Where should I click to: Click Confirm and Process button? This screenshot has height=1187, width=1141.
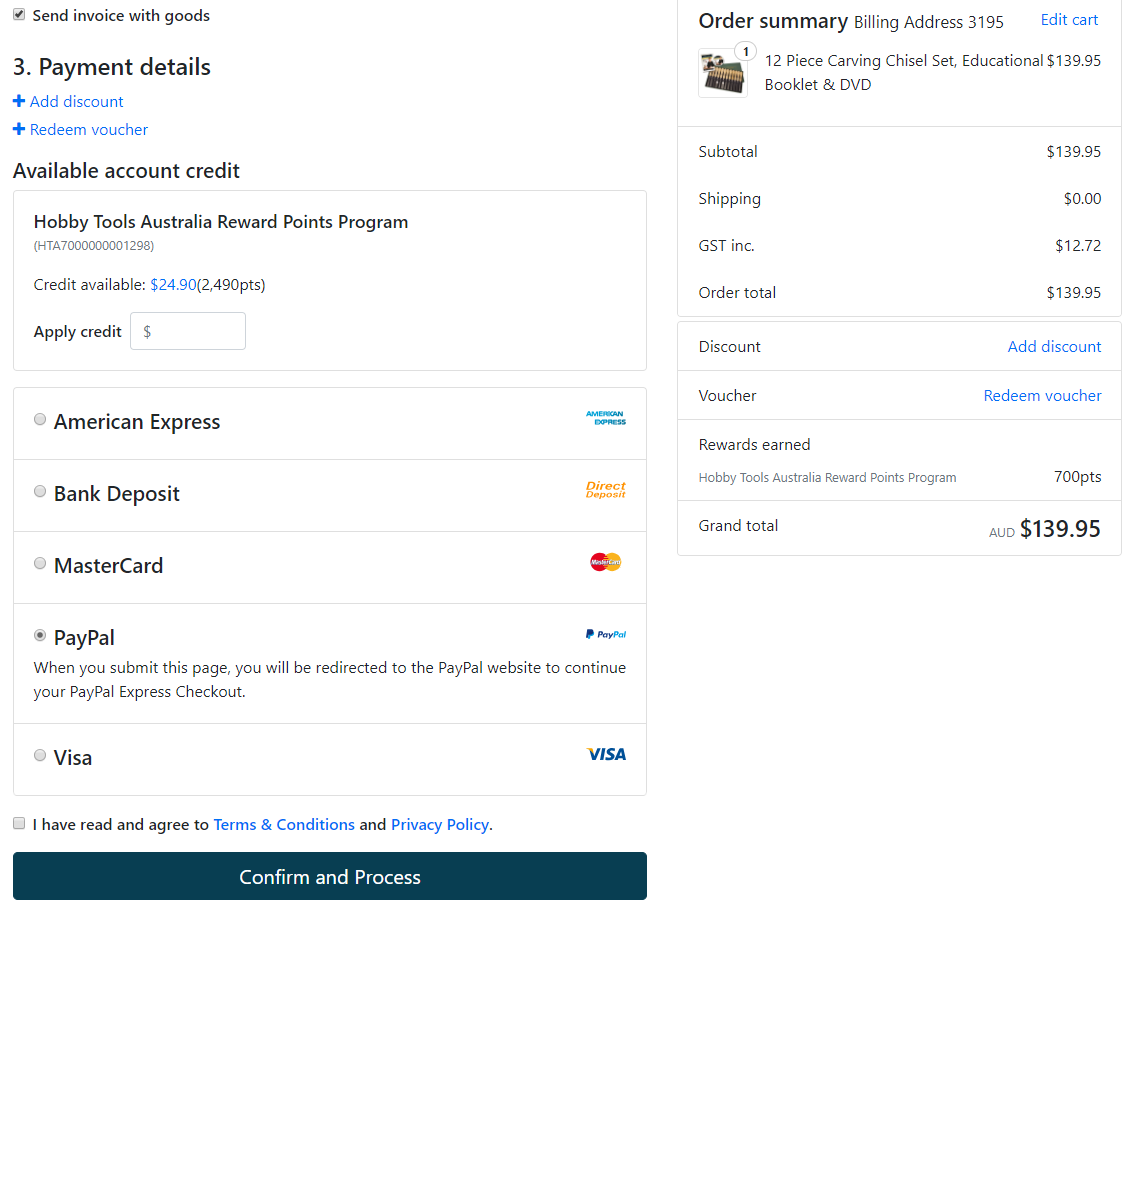tap(330, 876)
